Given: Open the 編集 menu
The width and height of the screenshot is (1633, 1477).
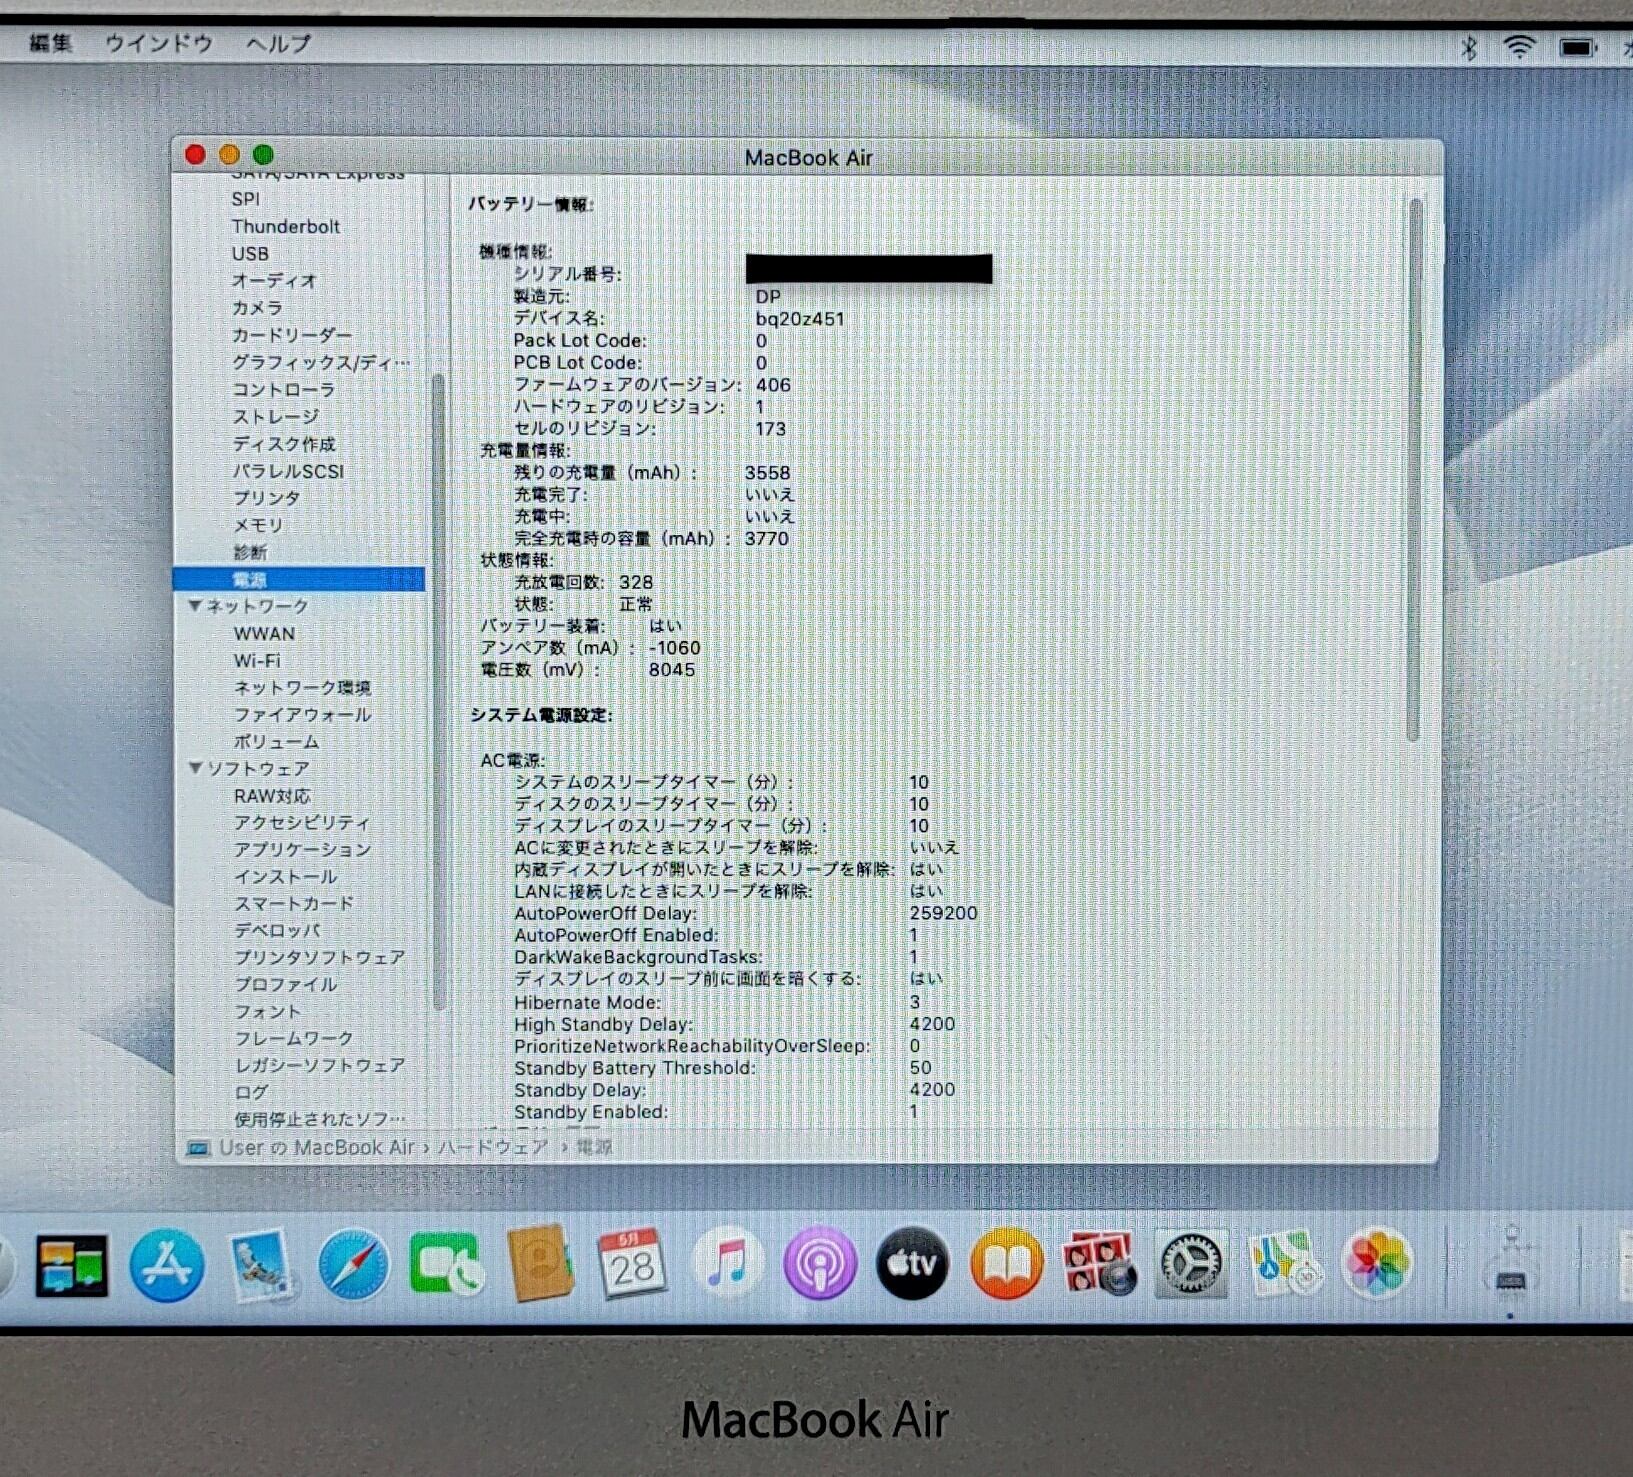Looking at the screenshot, I should point(51,43).
